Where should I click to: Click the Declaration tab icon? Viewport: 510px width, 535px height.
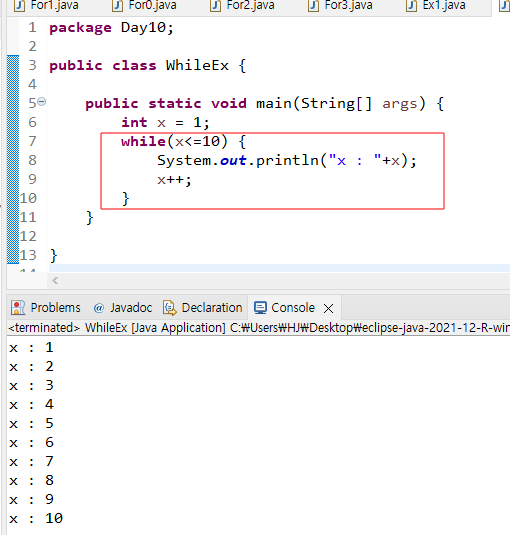tap(170, 308)
